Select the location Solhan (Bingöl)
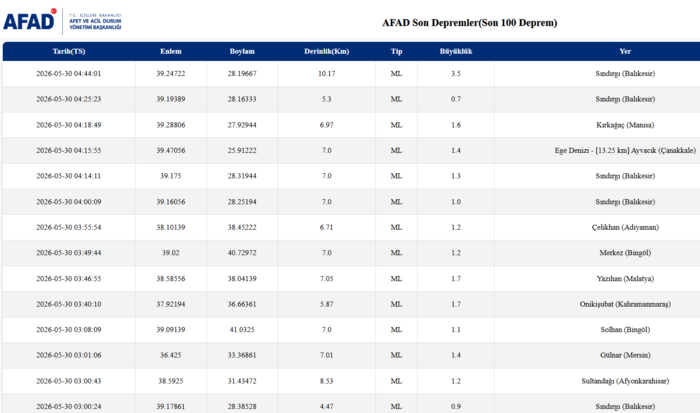Image resolution: width=700 pixels, height=413 pixels. (625, 330)
